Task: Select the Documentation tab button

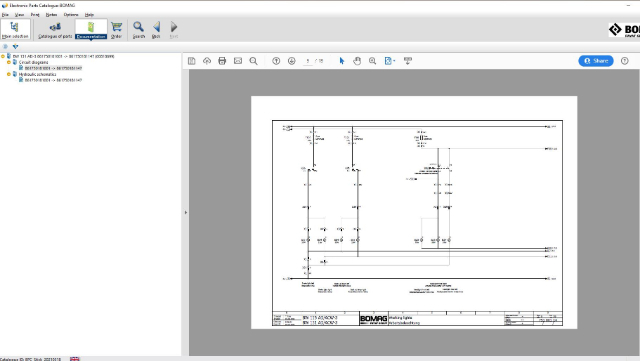Action: (91, 30)
